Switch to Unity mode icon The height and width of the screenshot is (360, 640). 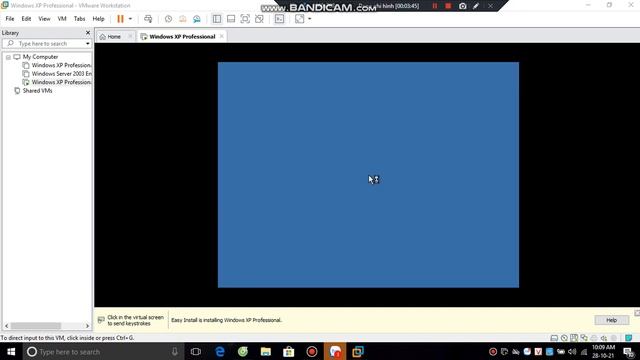[x=259, y=19]
